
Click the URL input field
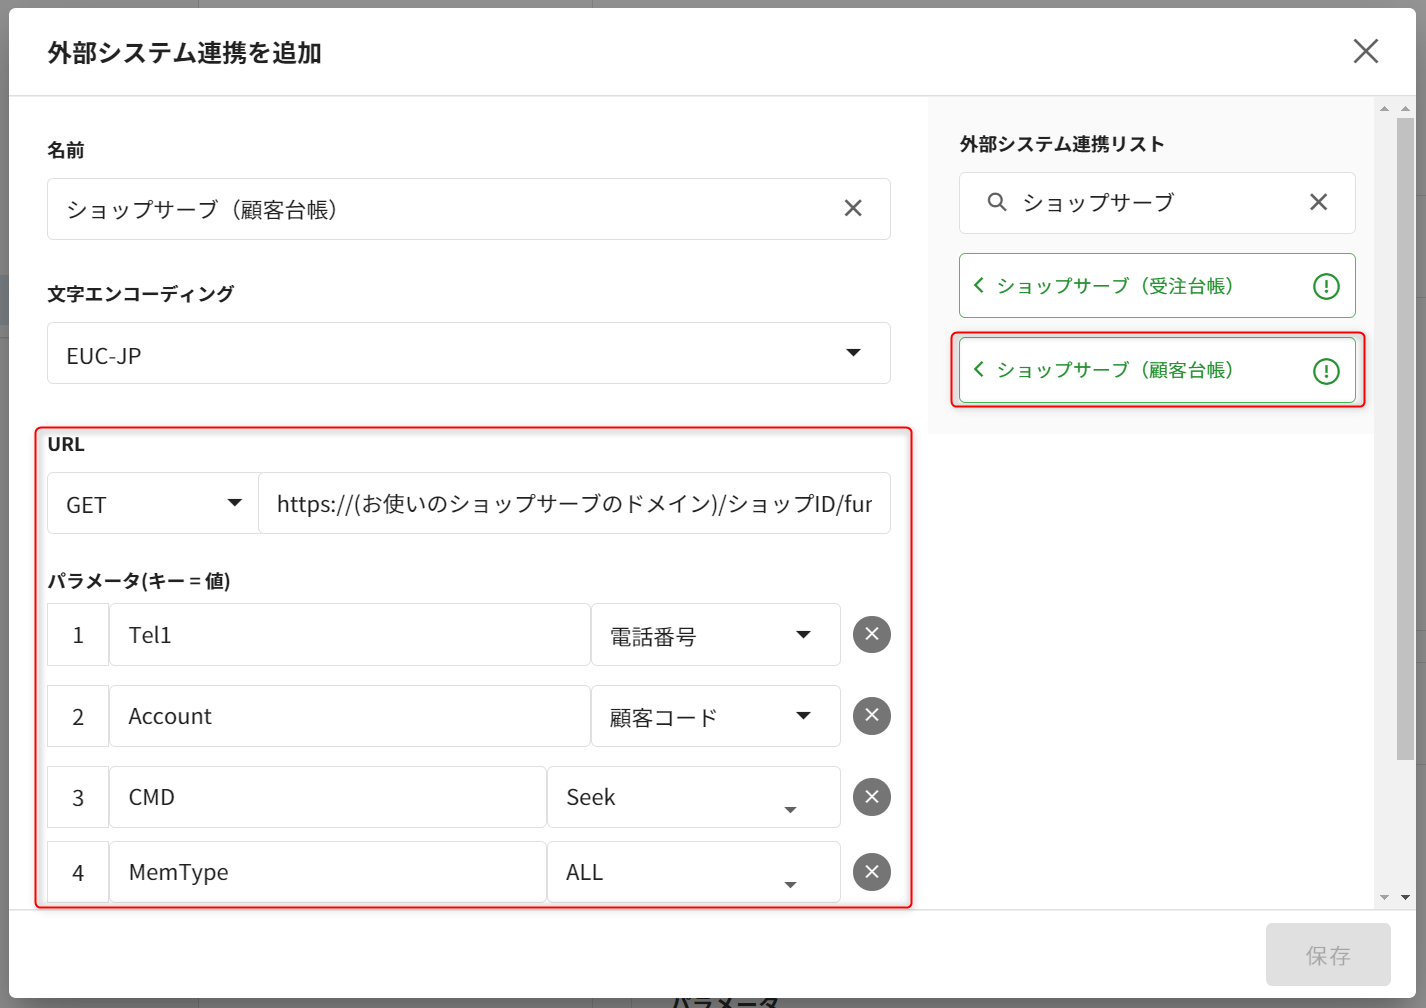point(574,504)
